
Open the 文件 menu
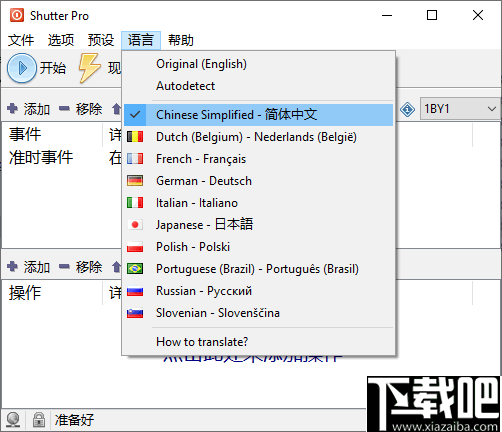click(x=21, y=40)
